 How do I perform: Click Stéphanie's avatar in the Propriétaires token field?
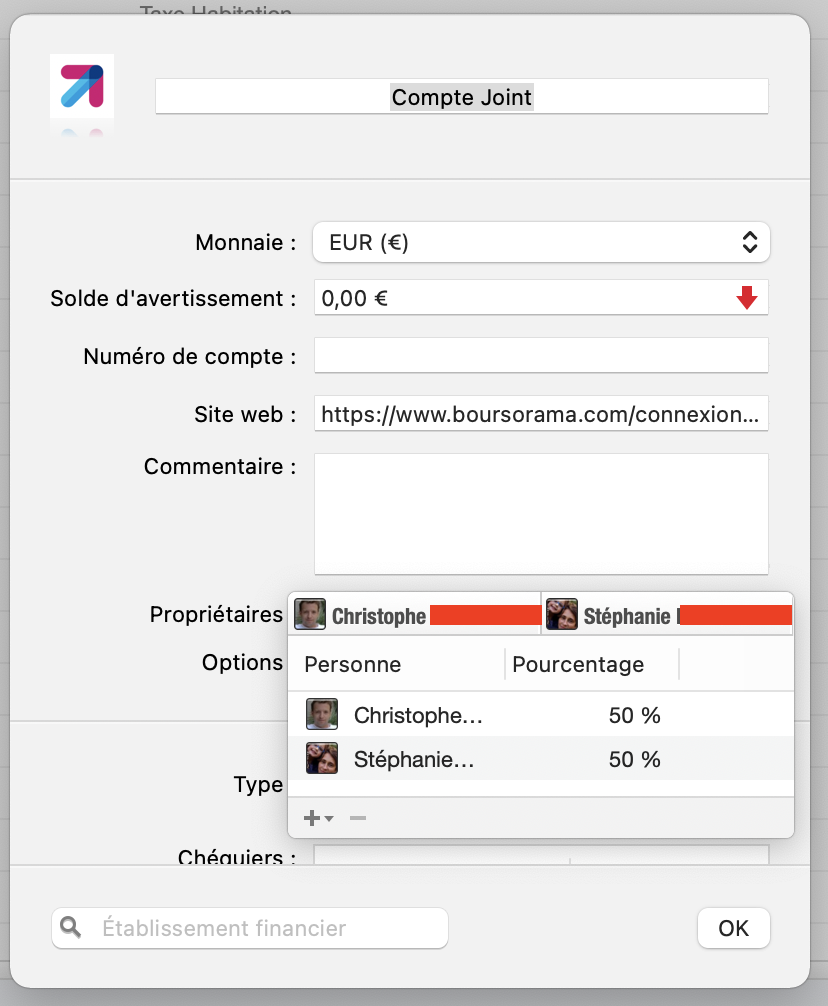(562, 615)
